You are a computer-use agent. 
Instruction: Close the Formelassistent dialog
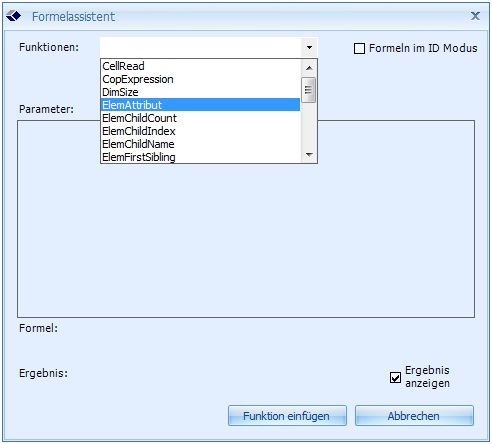(475, 16)
